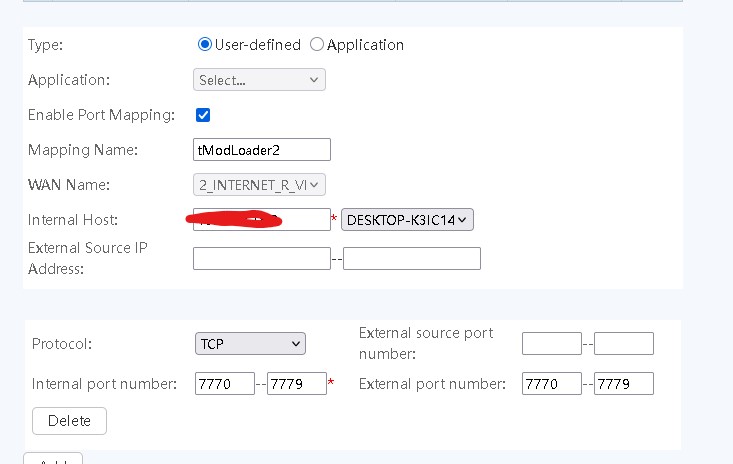The width and height of the screenshot is (733, 464).
Task: Click the external port end field 7779
Action: click(x=624, y=383)
